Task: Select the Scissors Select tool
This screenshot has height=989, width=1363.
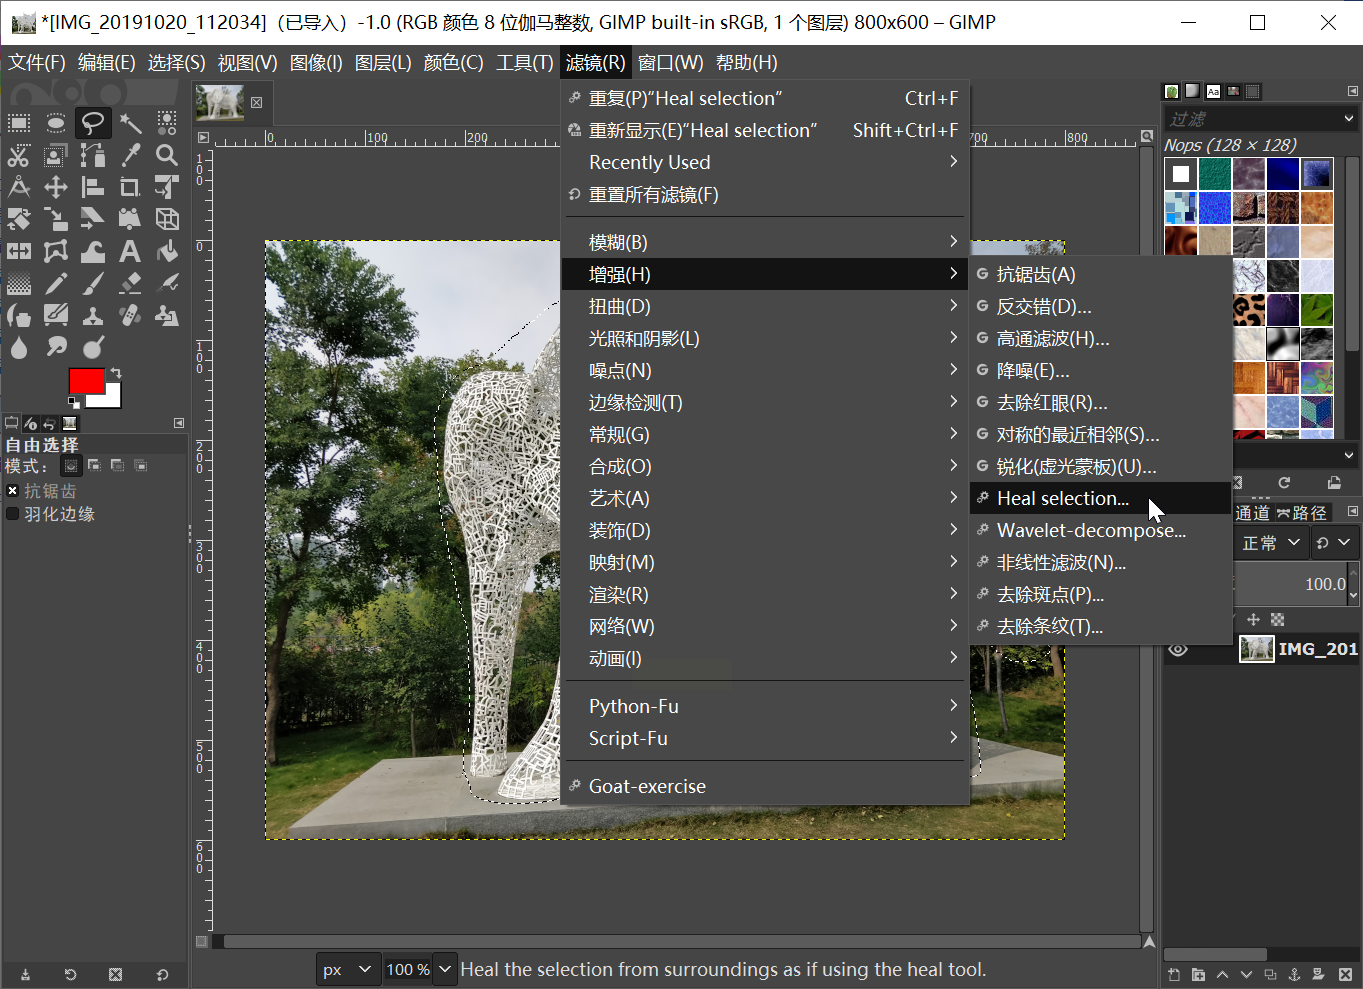Action: coord(19,155)
